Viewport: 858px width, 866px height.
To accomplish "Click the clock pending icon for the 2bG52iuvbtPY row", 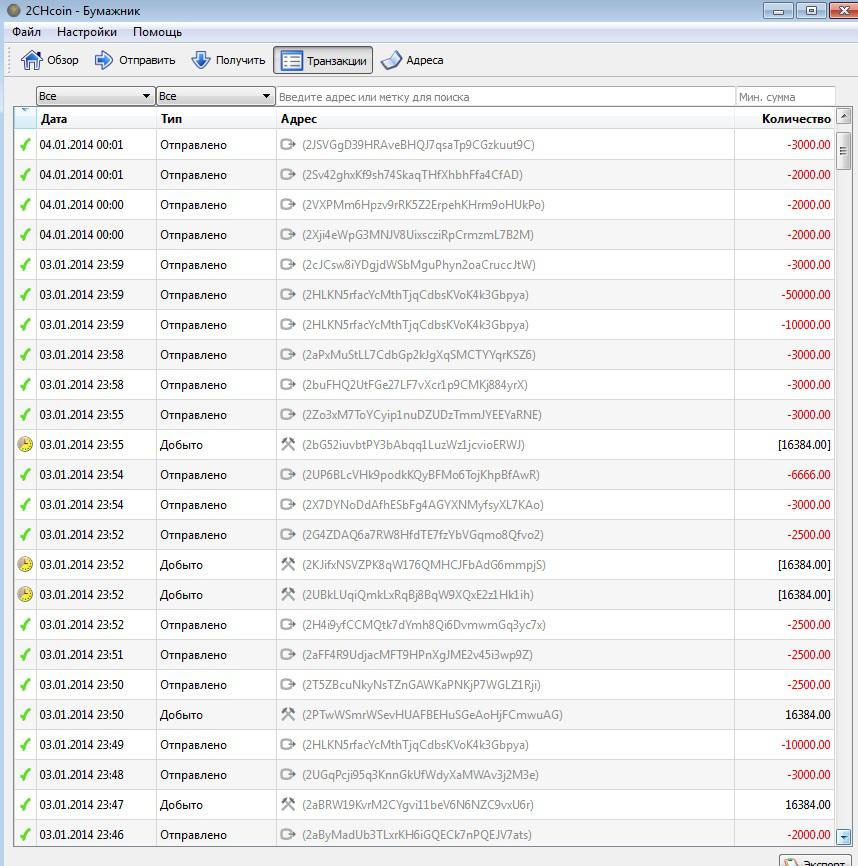I will pos(25,444).
